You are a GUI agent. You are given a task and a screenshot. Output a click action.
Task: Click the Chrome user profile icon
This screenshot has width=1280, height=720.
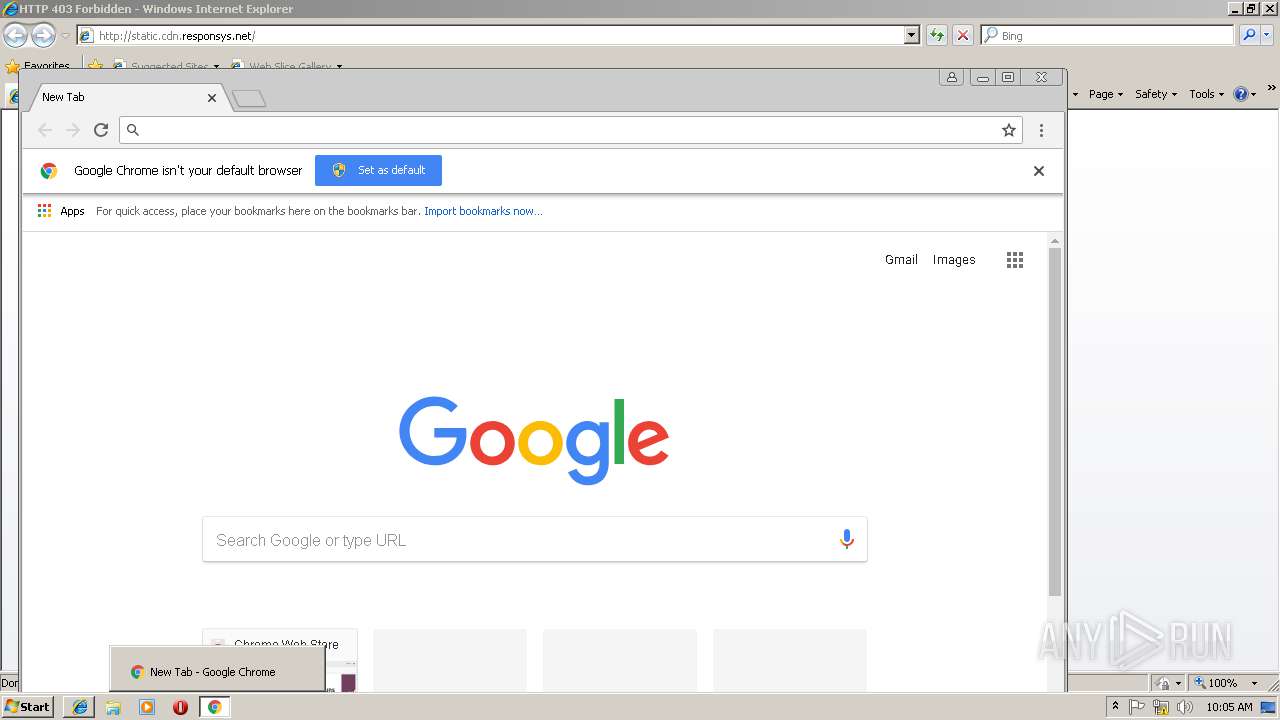(952, 77)
